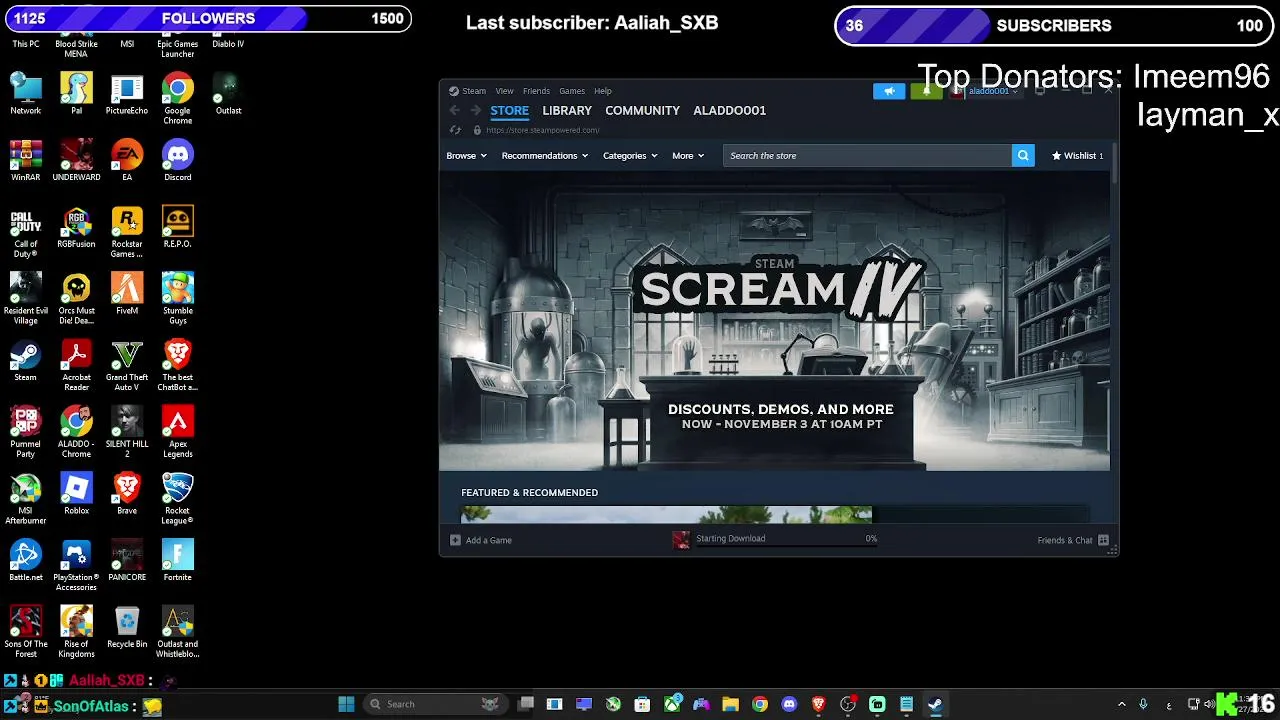Select SILENT HILL 2 desktop icon
This screenshot has width=1280, height=720.
pyautogui.click(x=127, y=433)
